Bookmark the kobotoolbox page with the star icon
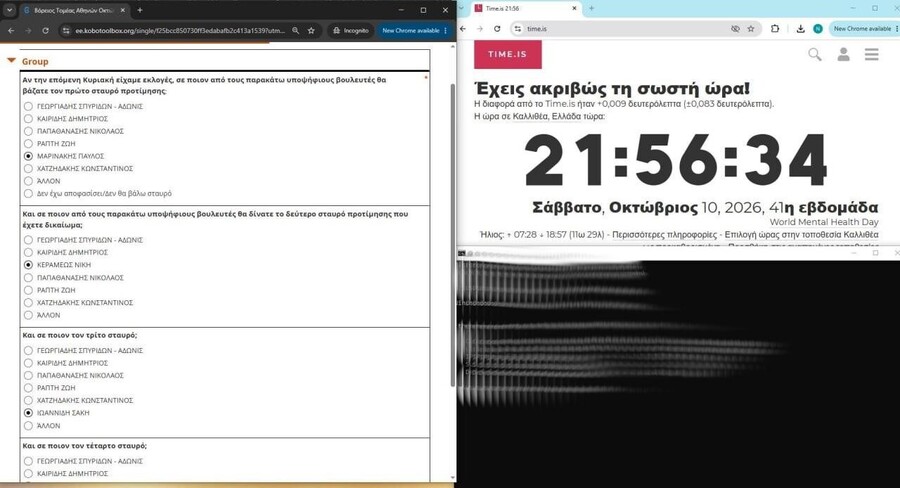The width and height of the screenshot is (900, 488). (311, 30)
